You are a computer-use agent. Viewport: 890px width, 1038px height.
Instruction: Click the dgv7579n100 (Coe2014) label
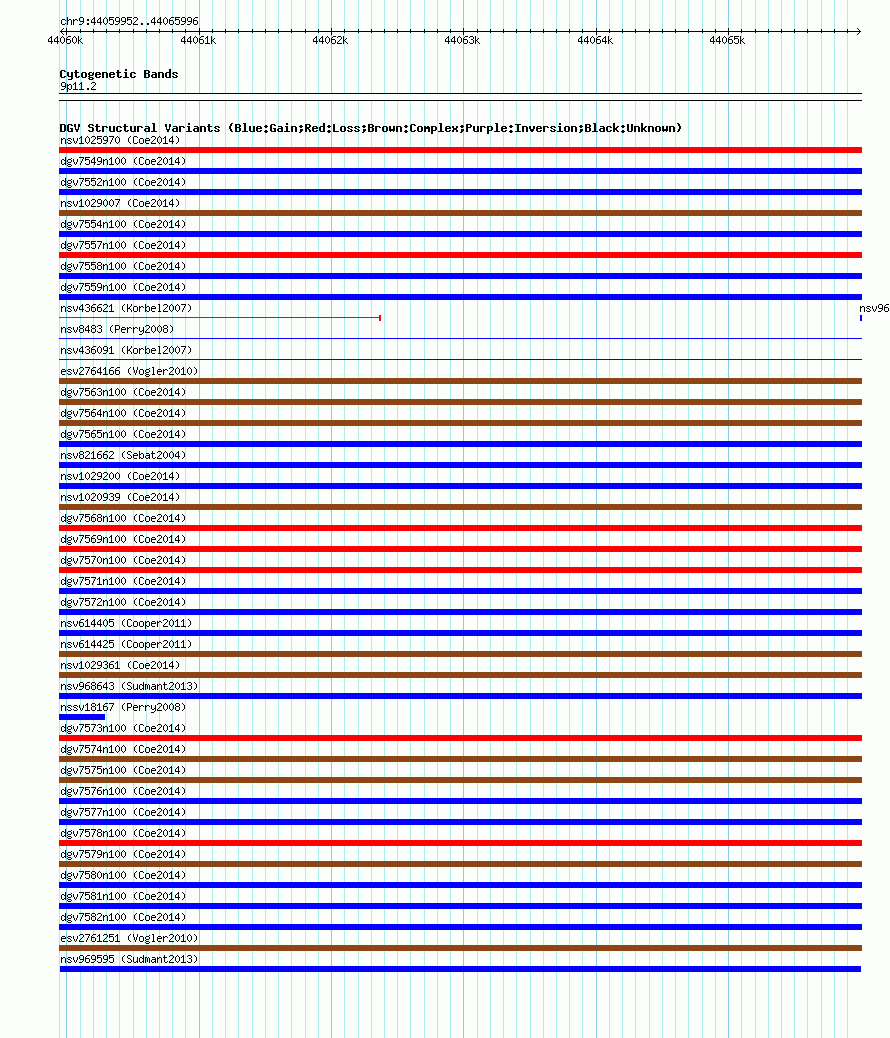coord(123,855)
